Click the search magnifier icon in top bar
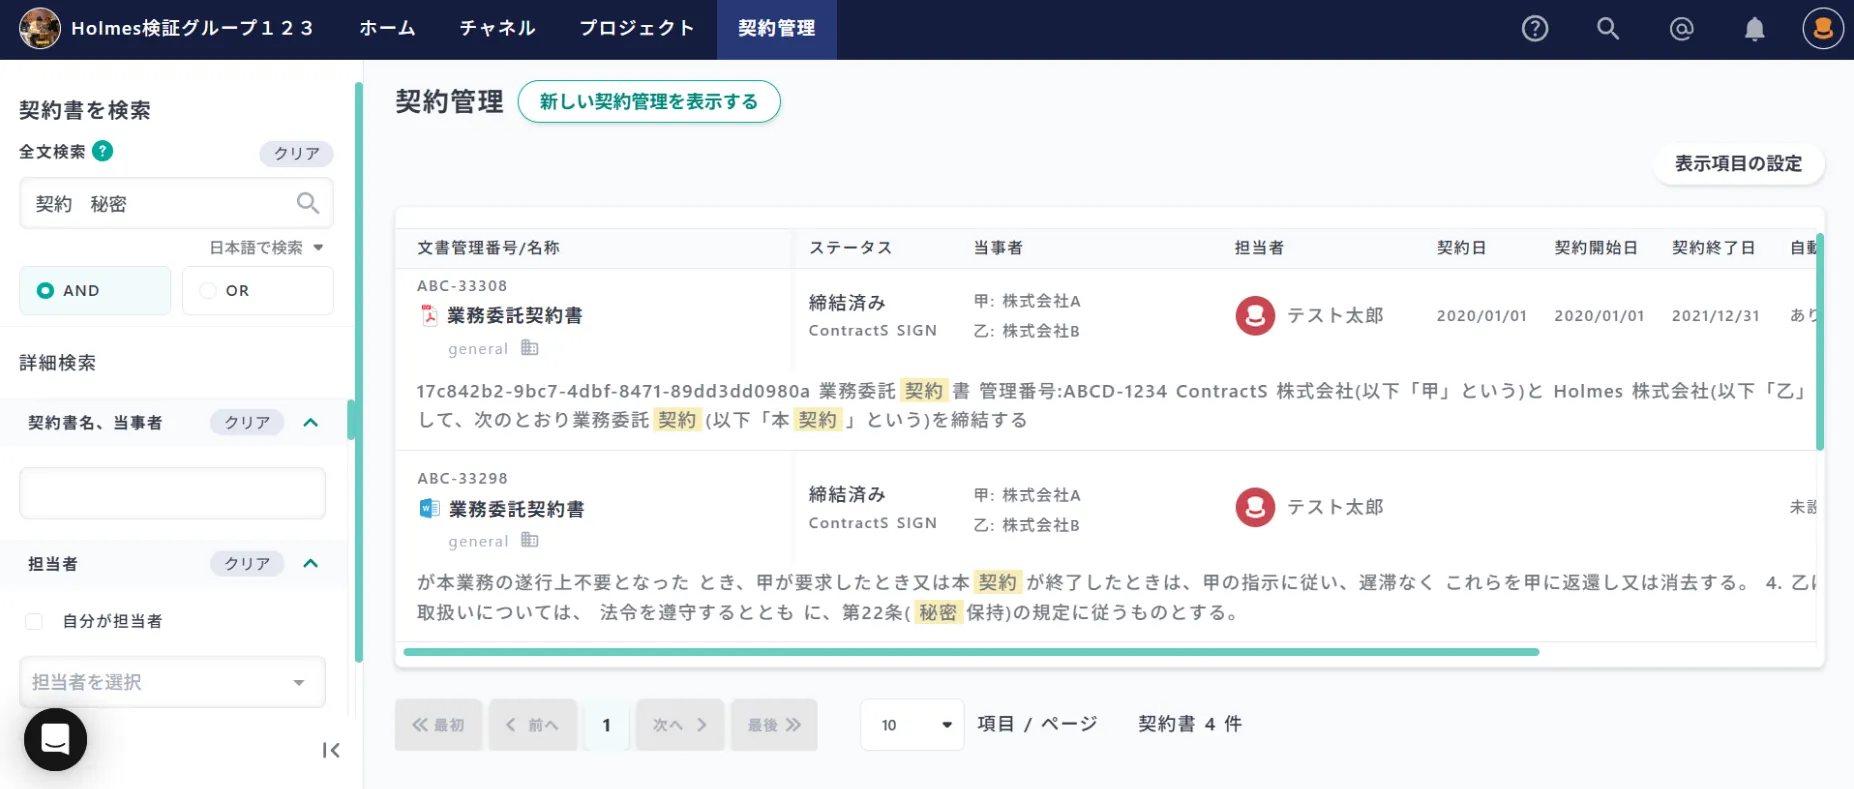The width and height of the screenshot is (1854, 789). pyautogui.click(x=1607, y=29)
